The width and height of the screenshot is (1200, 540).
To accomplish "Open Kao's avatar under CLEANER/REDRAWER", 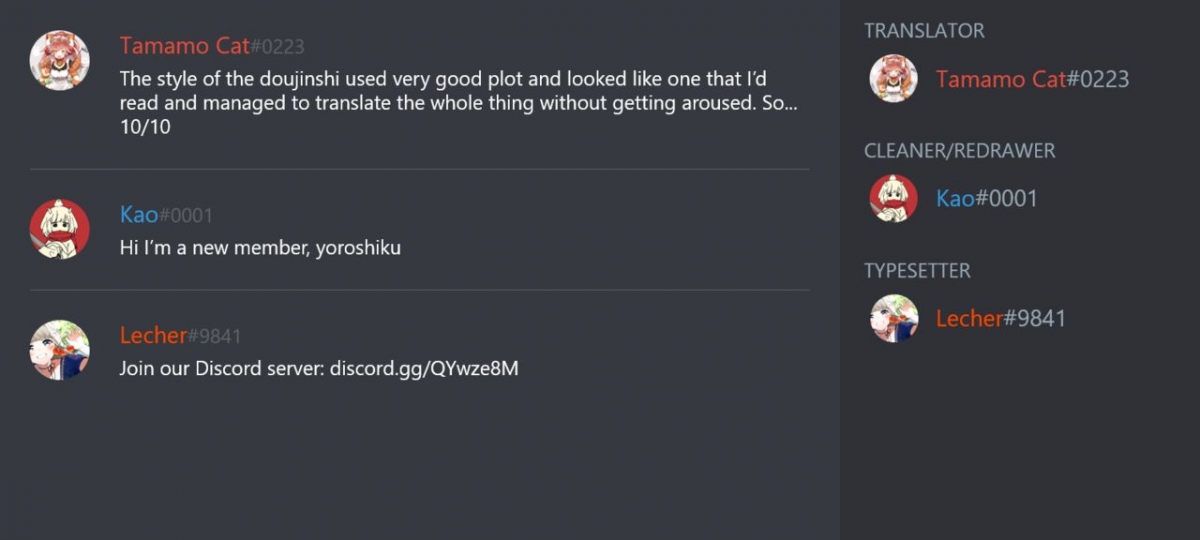I will (x=893, y=198).
